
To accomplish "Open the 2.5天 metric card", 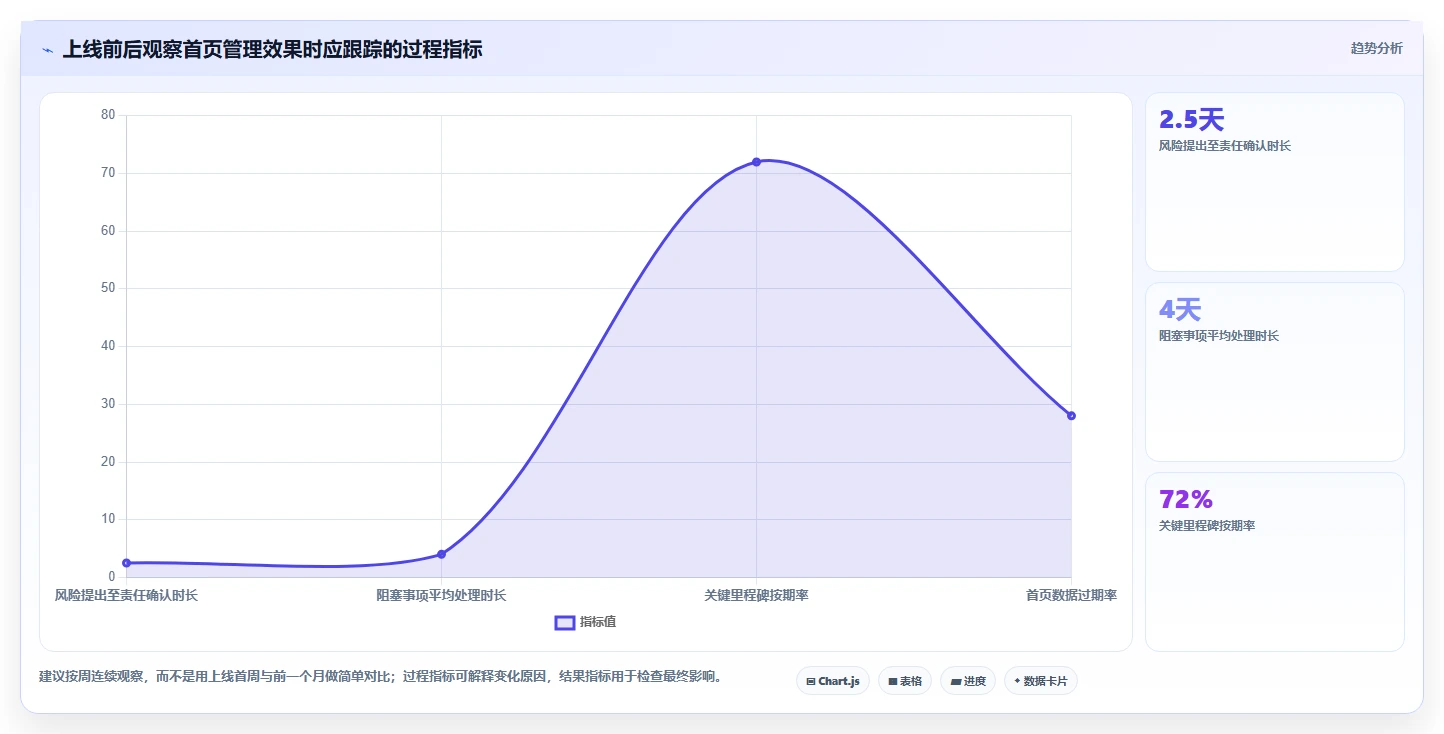I will [x=1275, y=182].
